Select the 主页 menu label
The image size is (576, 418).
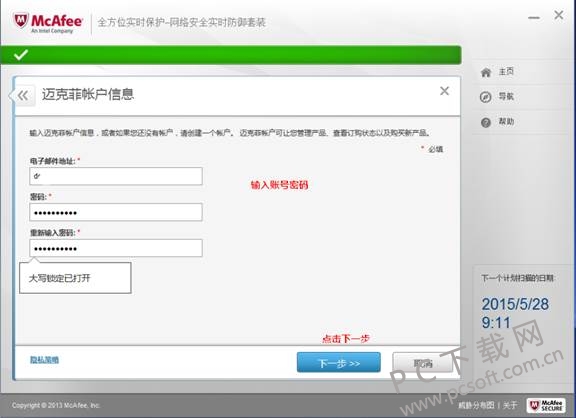506,72
